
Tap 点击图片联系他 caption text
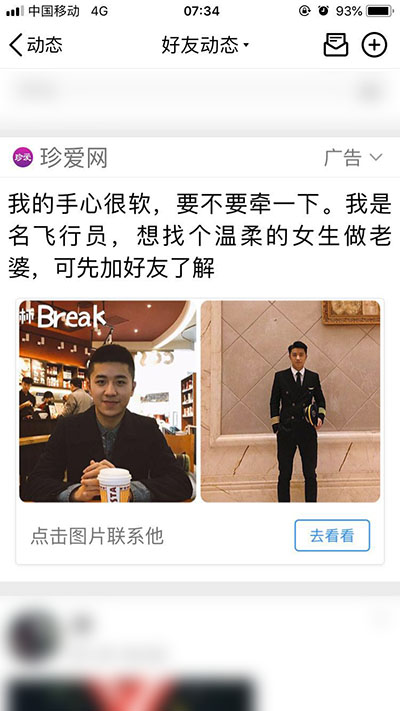pos(97,536)
